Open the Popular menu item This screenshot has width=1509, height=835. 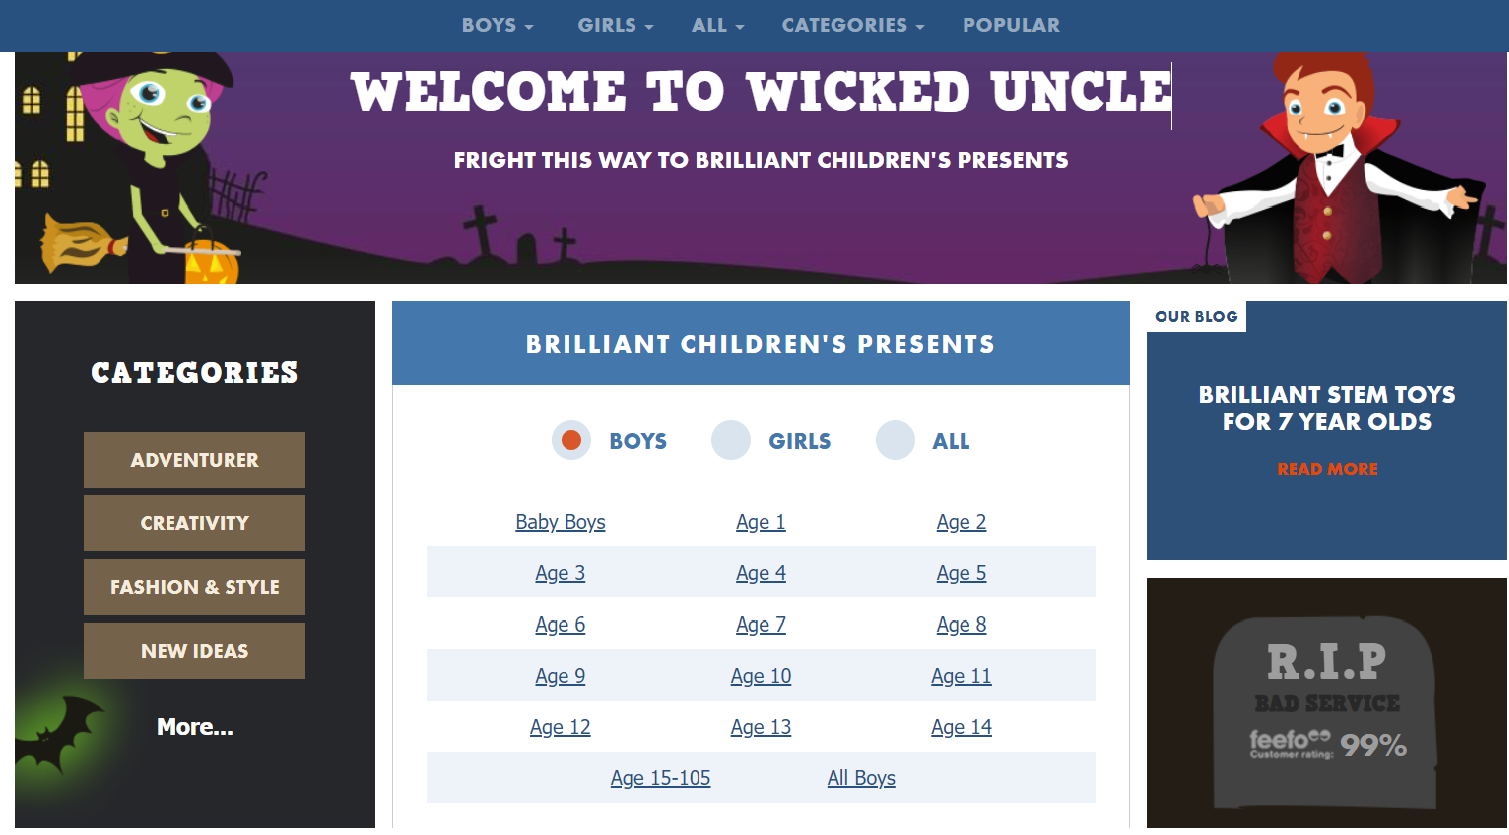click(1011, 25)
